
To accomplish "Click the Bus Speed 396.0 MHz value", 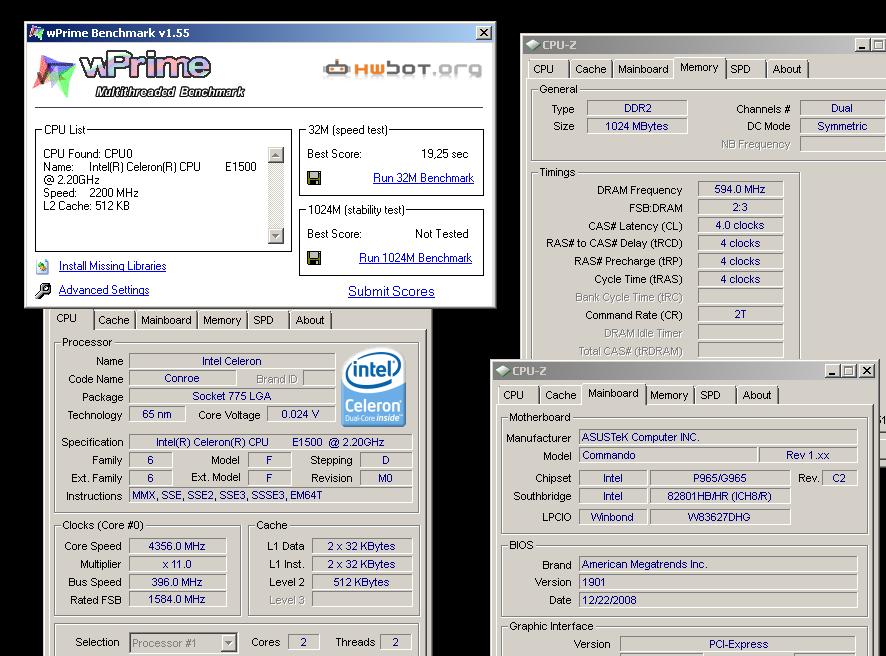I will [177, 582].
